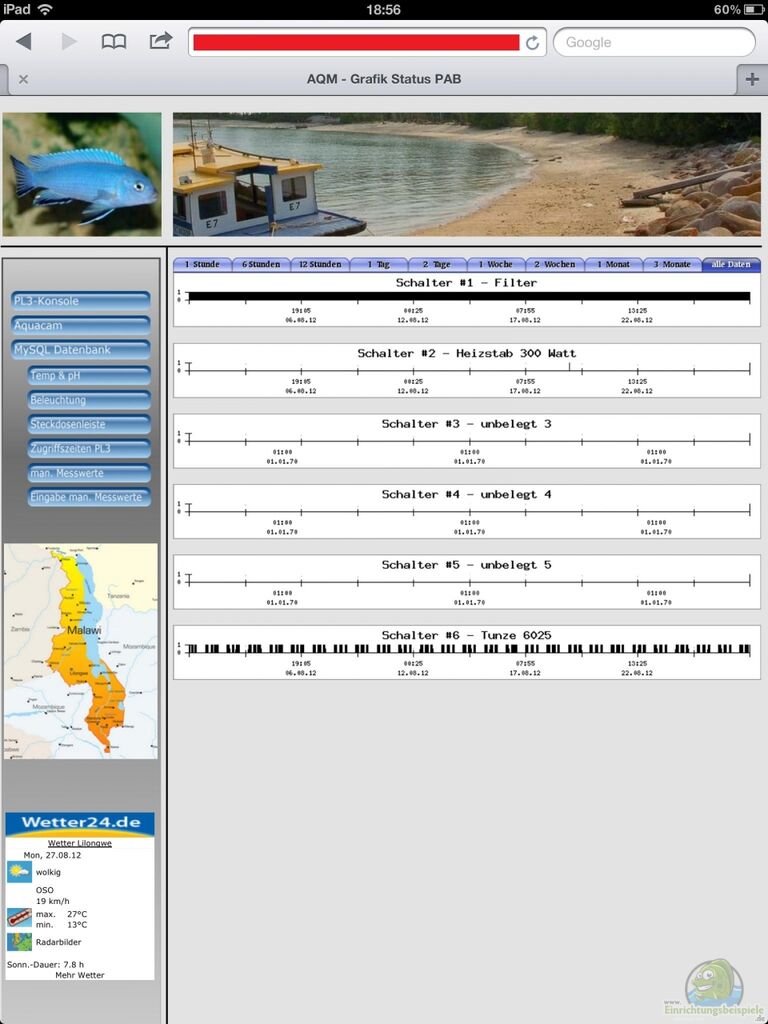This screenshot has width=768, height=1024.
Task: Tap the Safari back arrow
Action: pyautogui.click(x=24, y=42)
